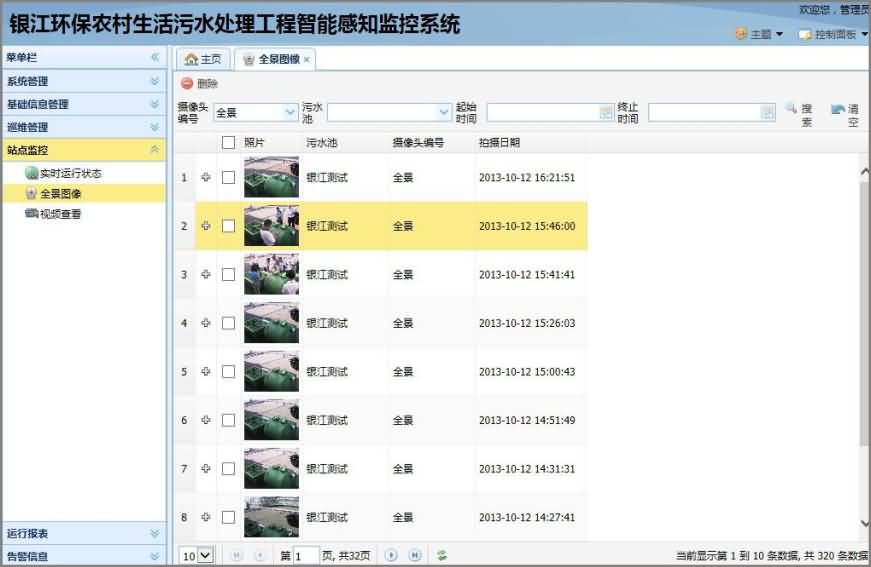Viewport: 871px width, 567px height.
Task: Switch to the 主页 tab
Action: tap(205, 60)
